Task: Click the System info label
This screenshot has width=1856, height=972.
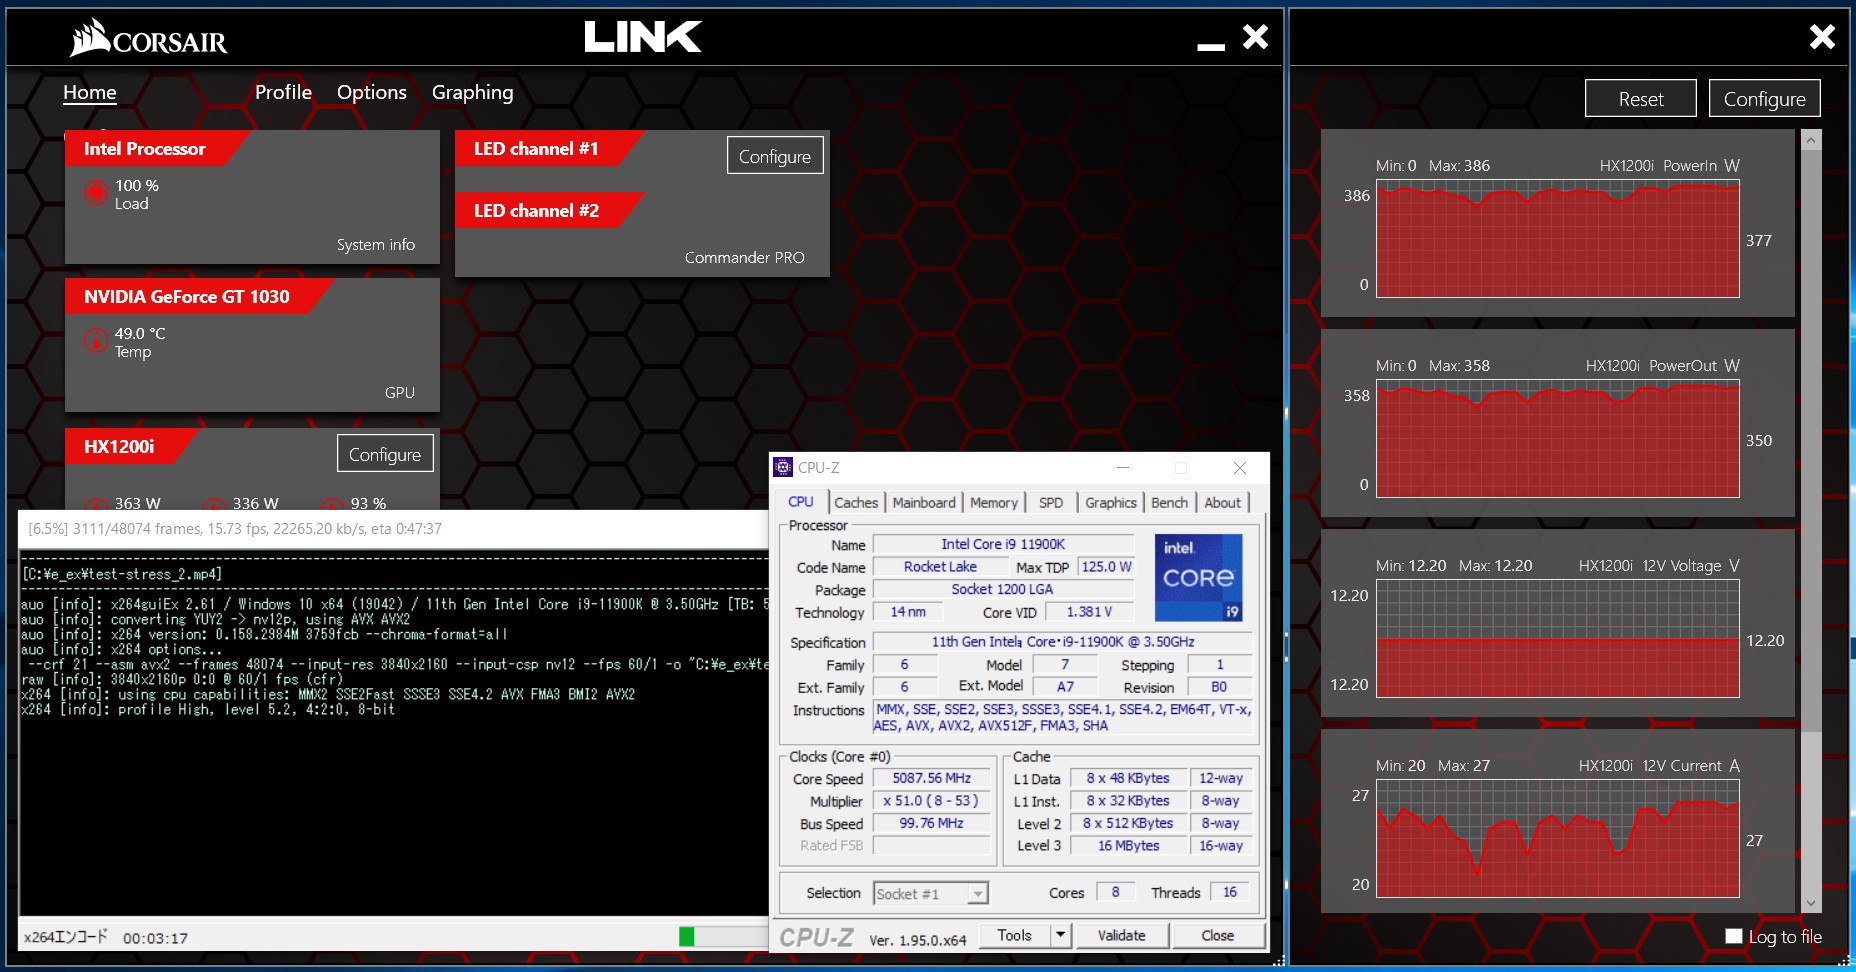Action: coord(376,244)
